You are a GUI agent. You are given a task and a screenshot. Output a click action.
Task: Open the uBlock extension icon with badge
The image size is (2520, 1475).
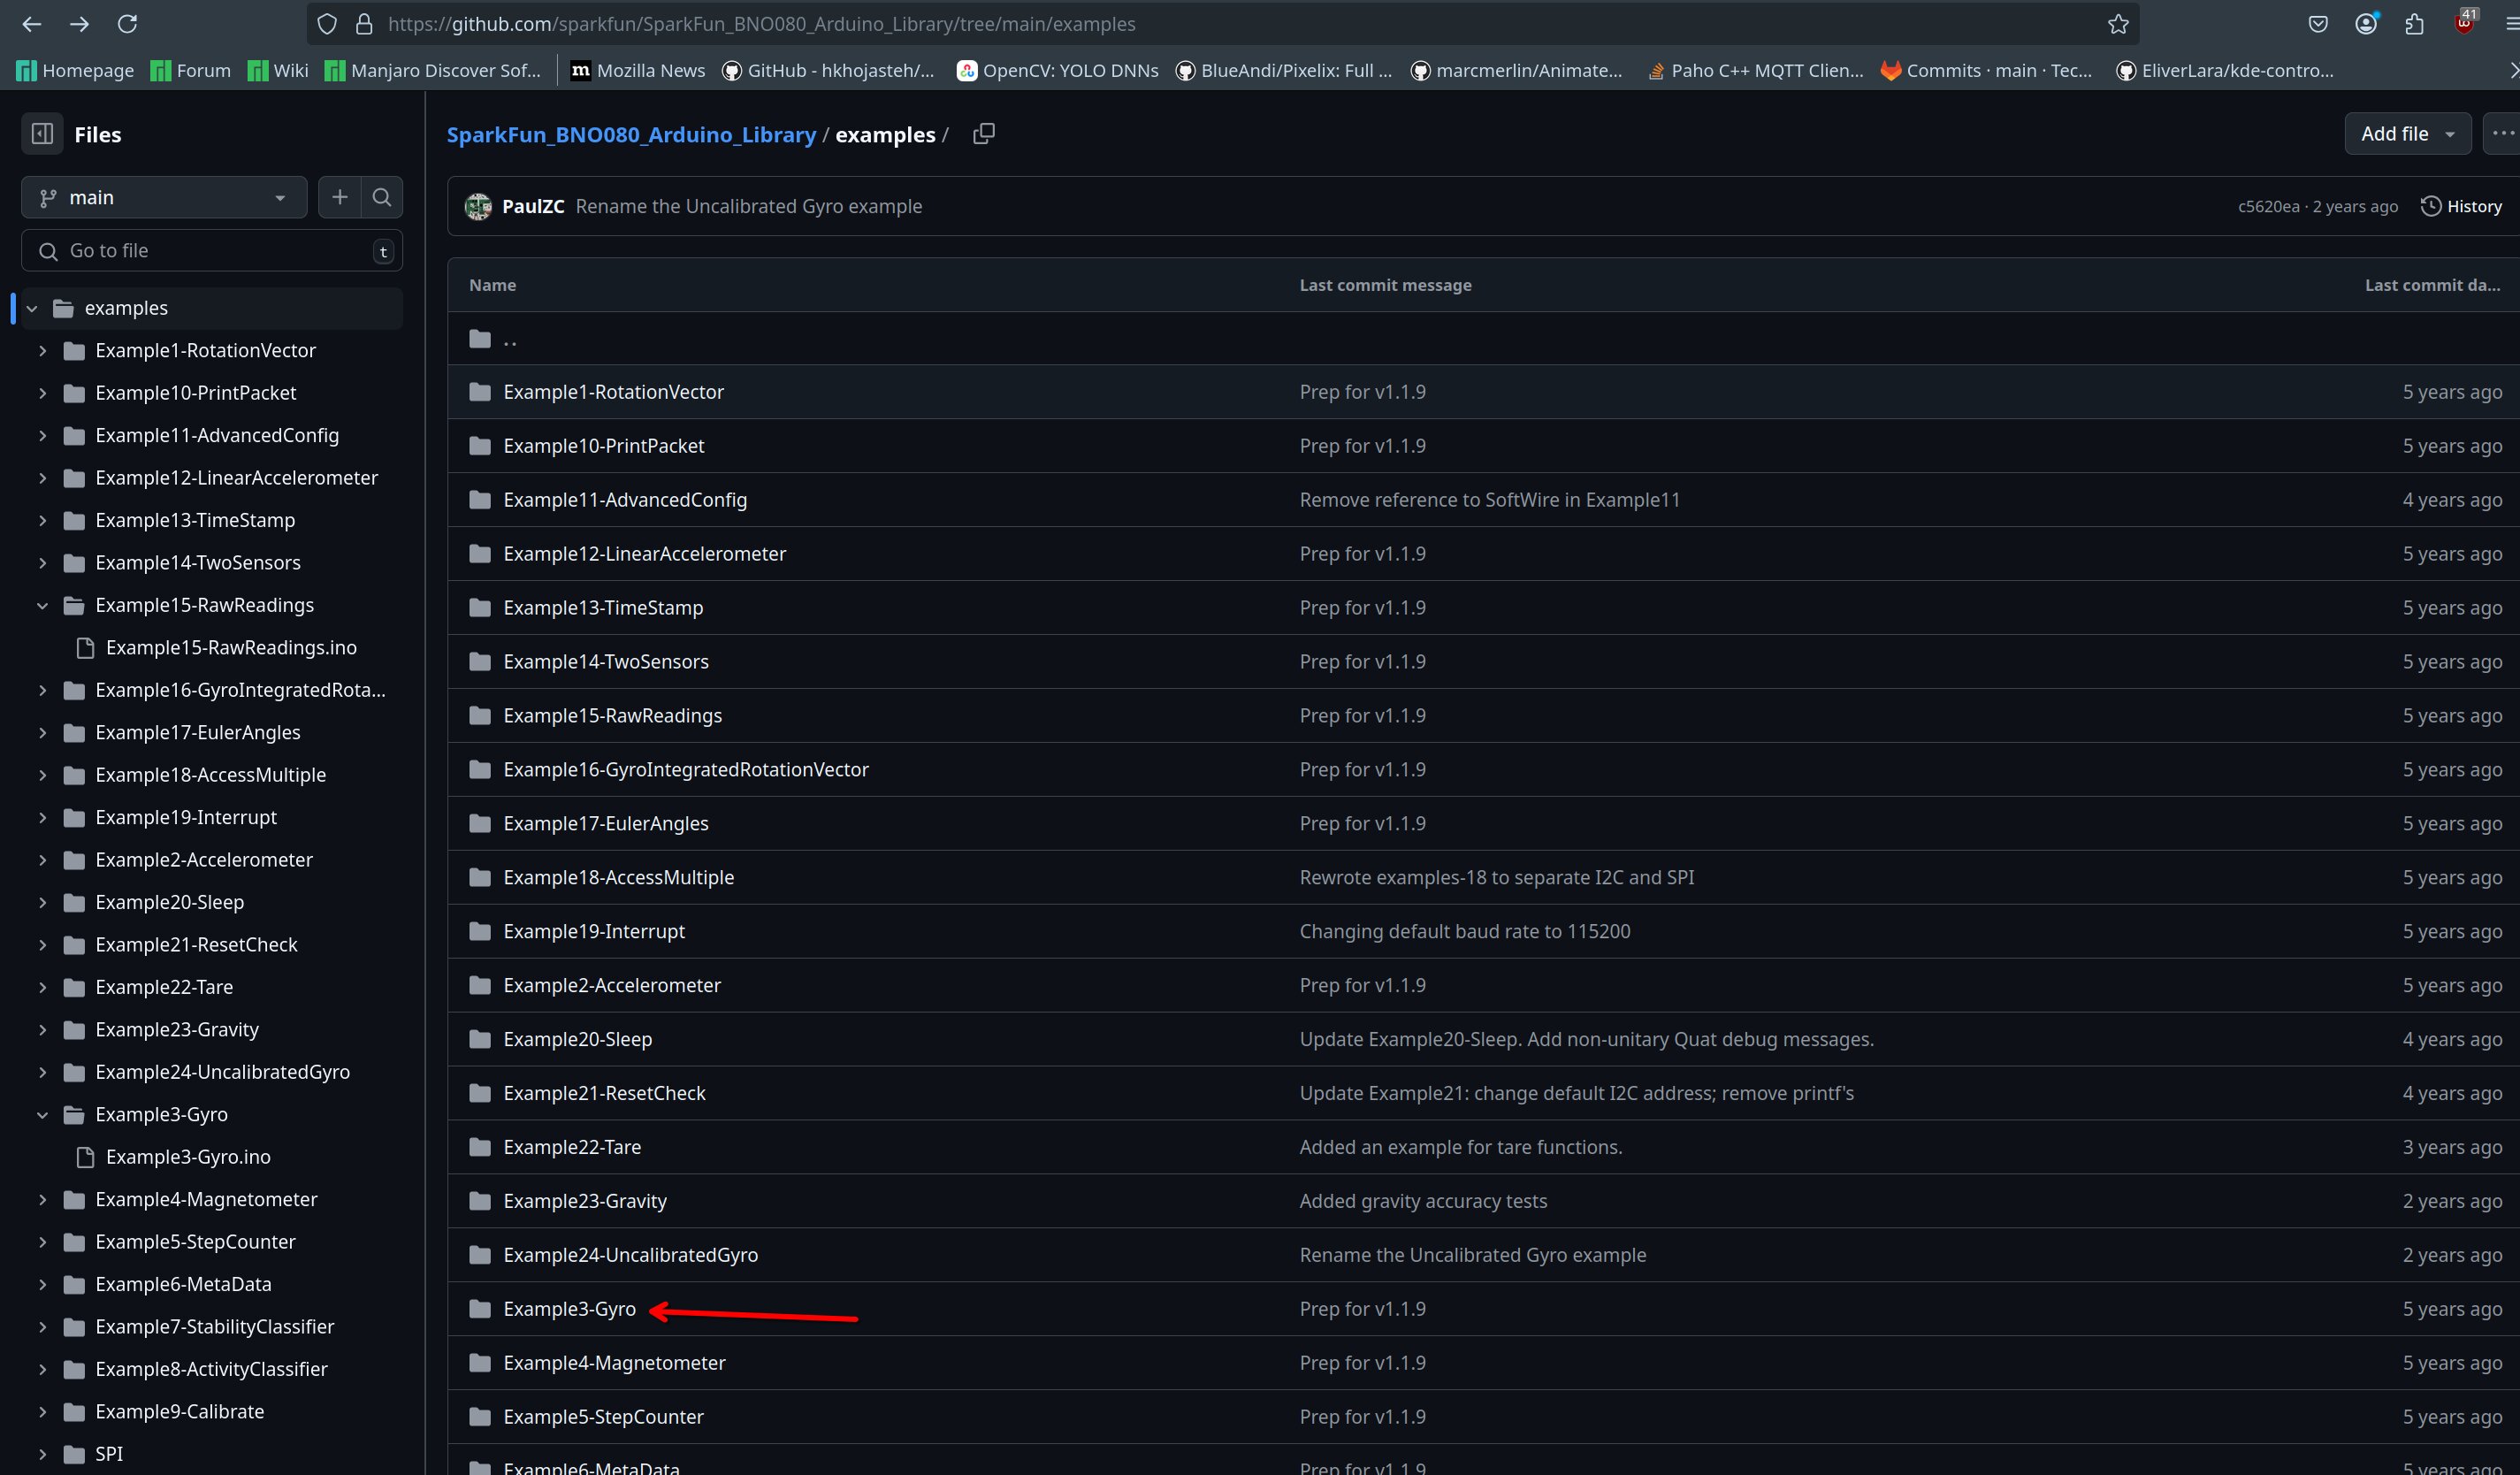(x=2464, y=22)
